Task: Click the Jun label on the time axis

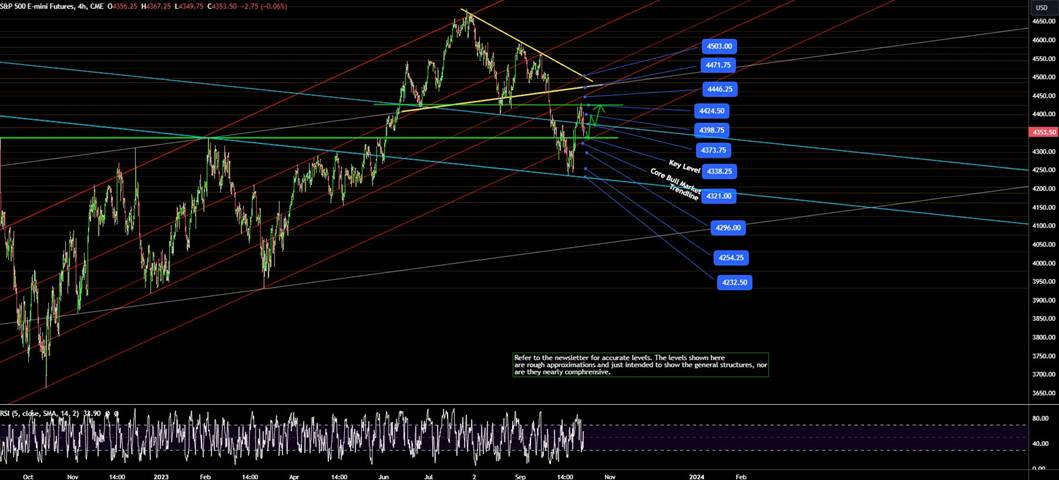Action: [386, 475]
